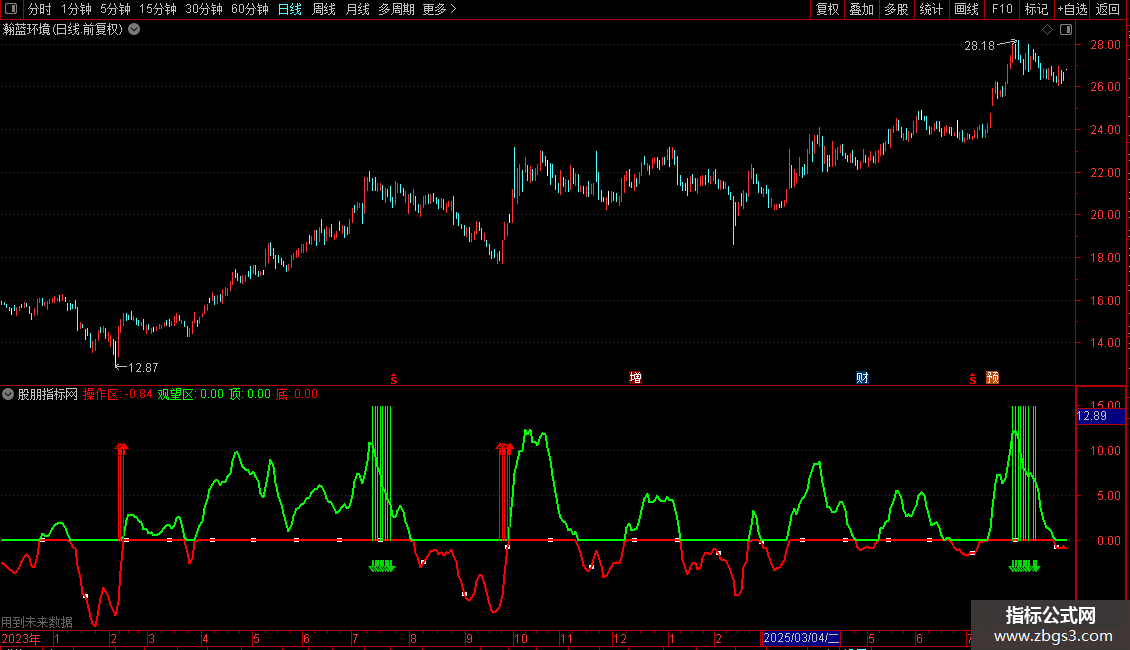Click the 2023年 label on time axis
The width and height of the screenshot is (1130, 650).
(21, 638)
